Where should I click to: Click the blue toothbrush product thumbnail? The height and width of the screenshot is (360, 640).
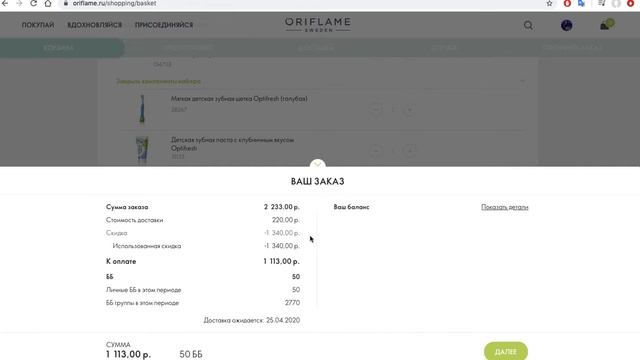click(x=142, y=109)
